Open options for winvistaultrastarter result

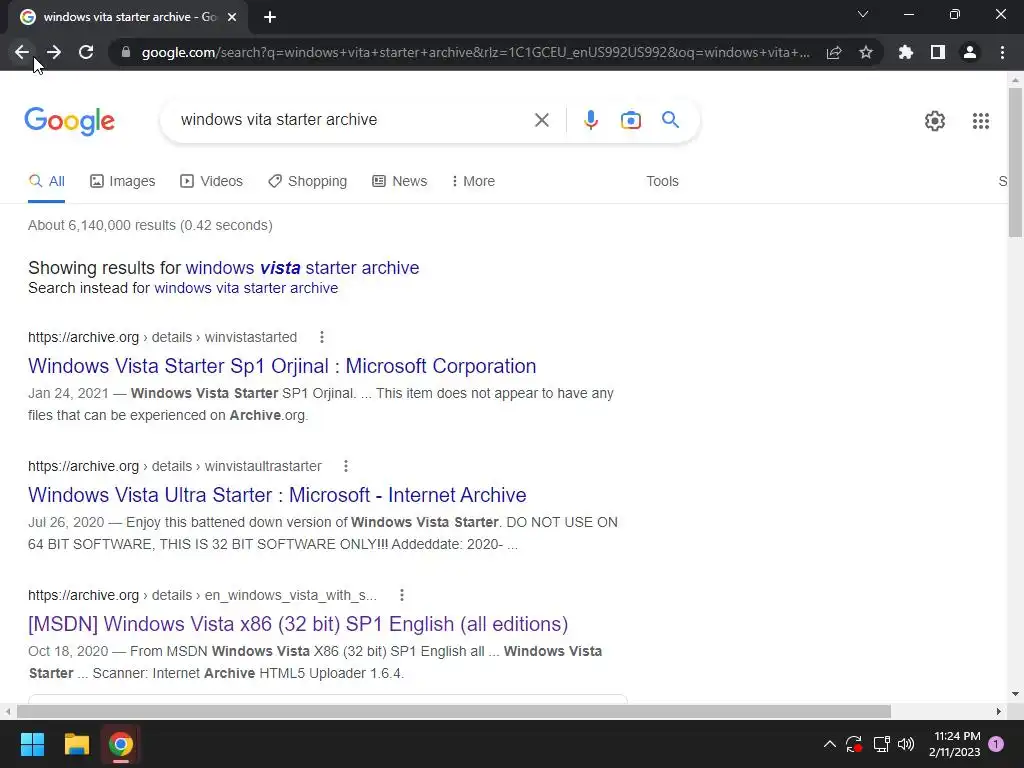(x=345, y=466)
